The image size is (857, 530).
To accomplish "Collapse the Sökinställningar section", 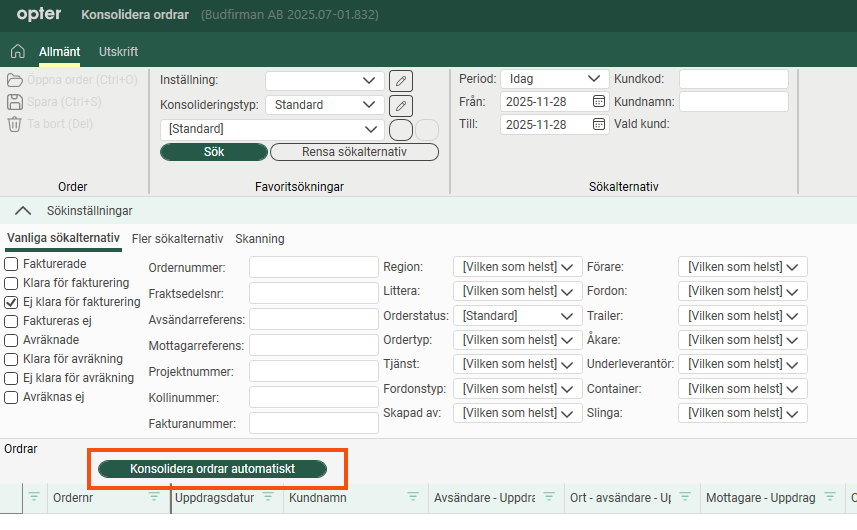I will coord(22,211).
